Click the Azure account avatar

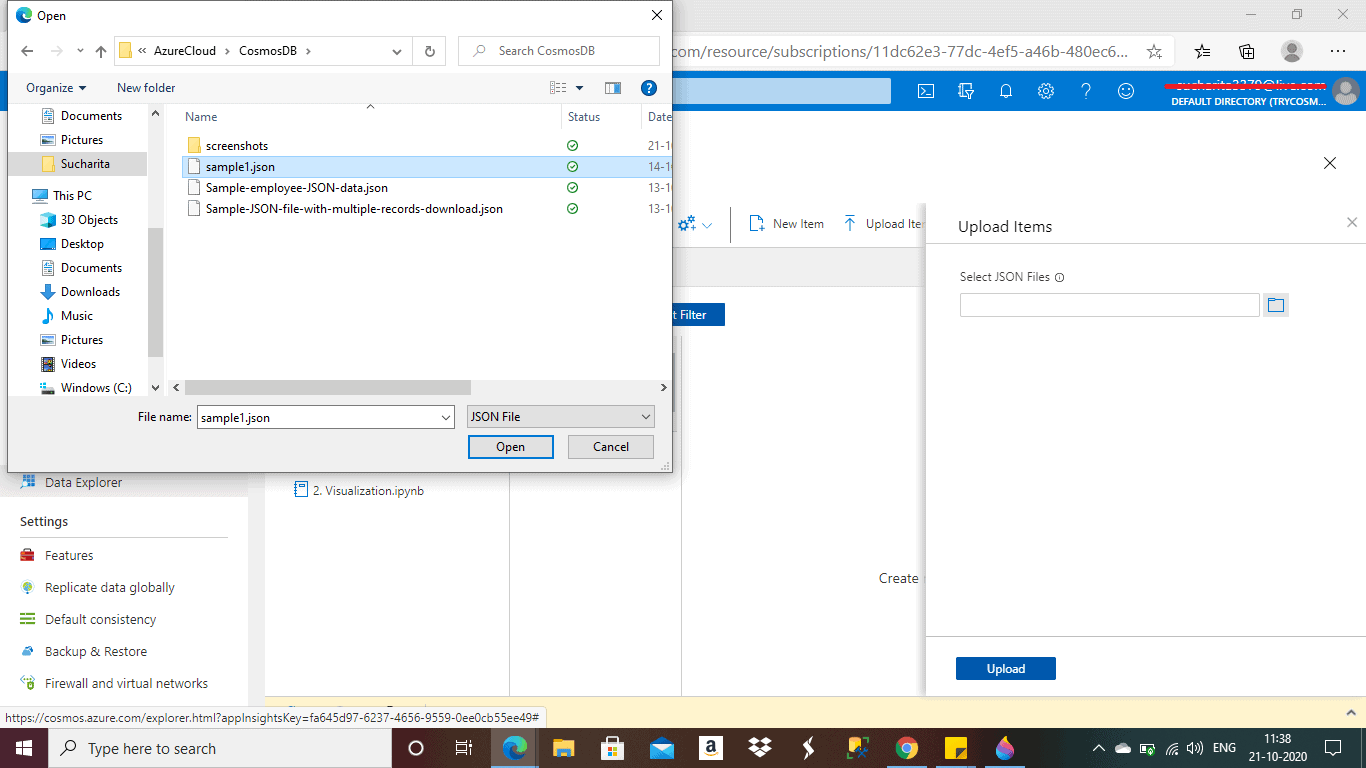1346,91
